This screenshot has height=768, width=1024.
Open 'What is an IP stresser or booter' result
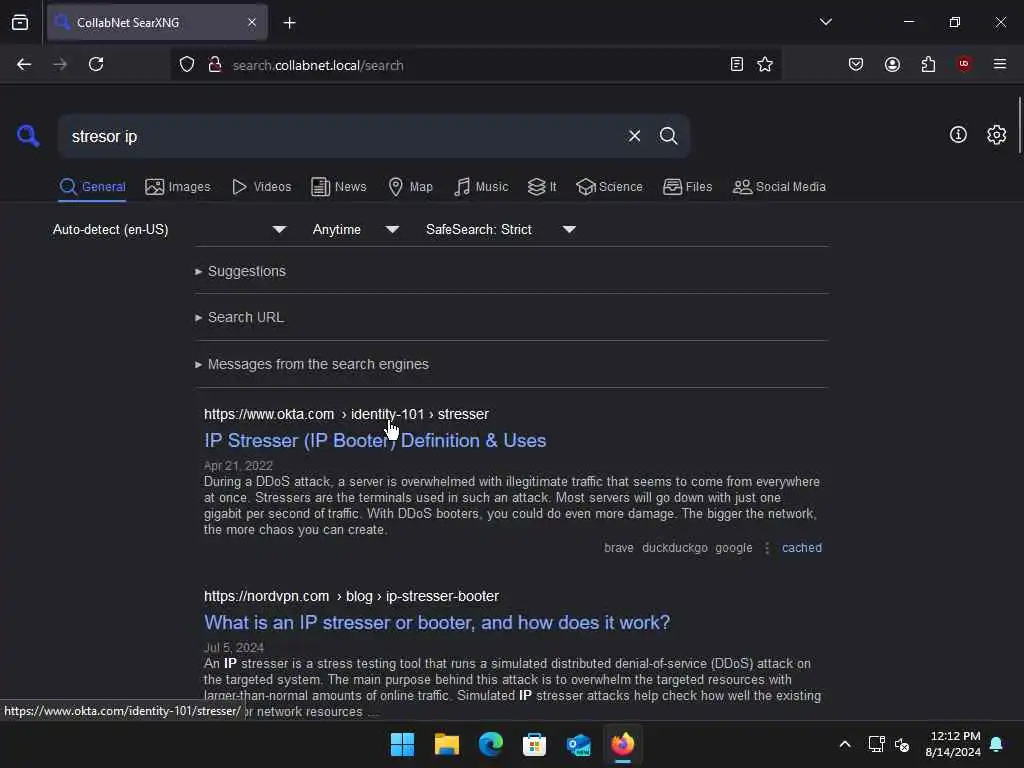[x=437, y=622]
